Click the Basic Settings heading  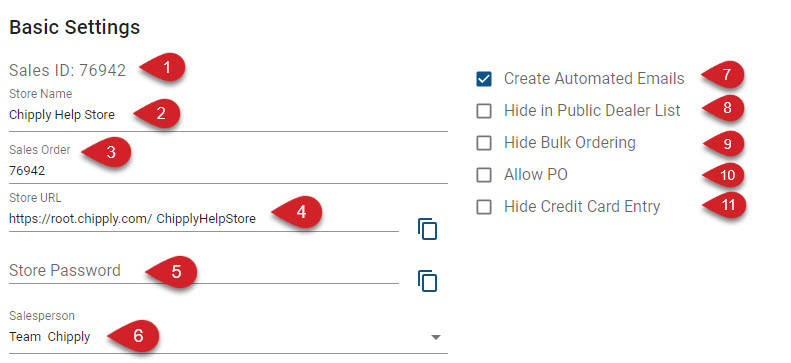pyautogui.click(x=75, y=27)
